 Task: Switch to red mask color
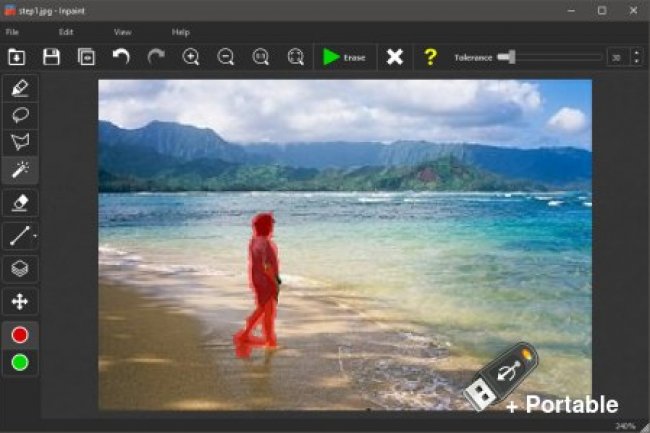tap(20, 335)
